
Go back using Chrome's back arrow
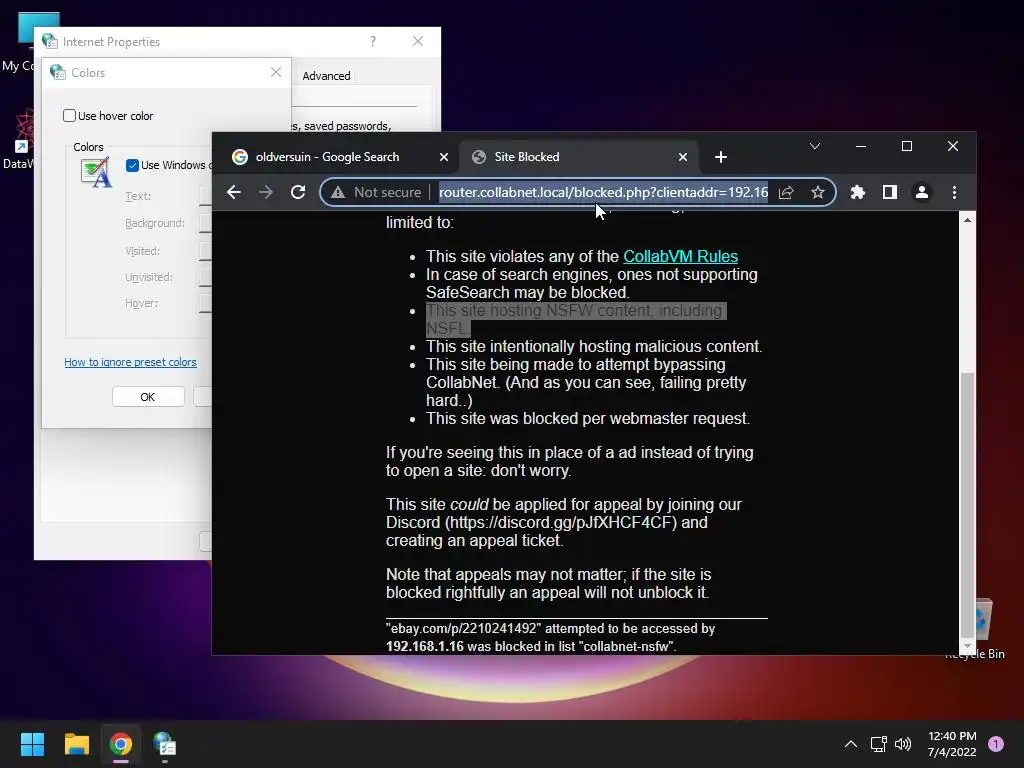(234, 192)
